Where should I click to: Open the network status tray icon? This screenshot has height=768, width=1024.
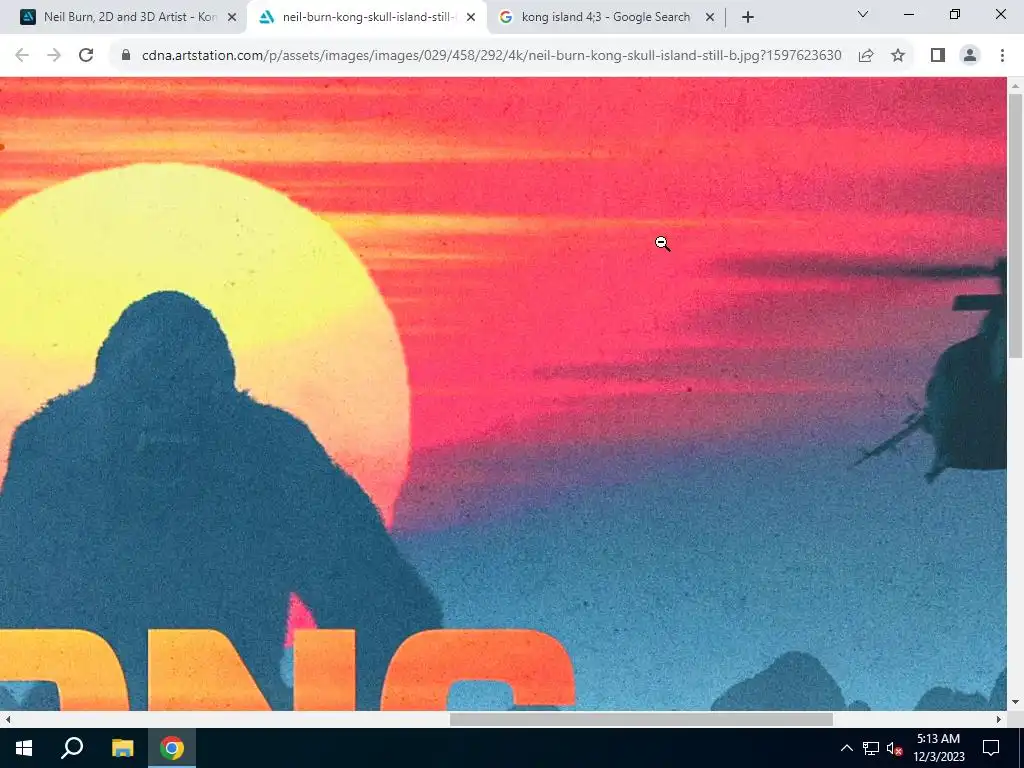(871, 748)
